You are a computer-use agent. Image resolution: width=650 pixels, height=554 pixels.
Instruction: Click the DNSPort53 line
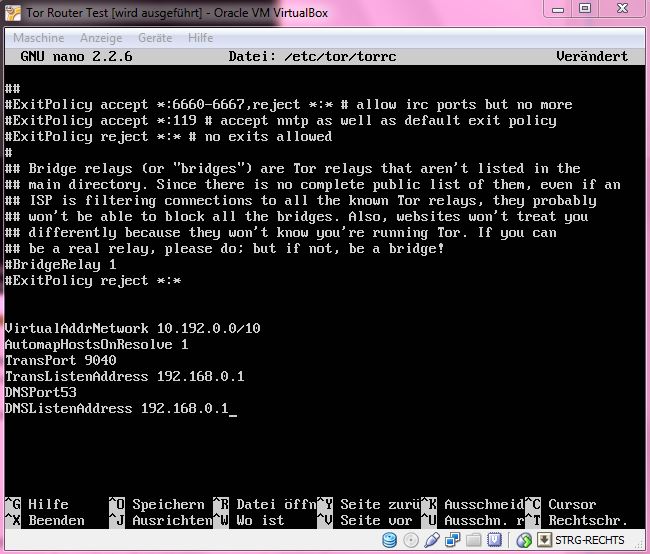tap(41, 392)
